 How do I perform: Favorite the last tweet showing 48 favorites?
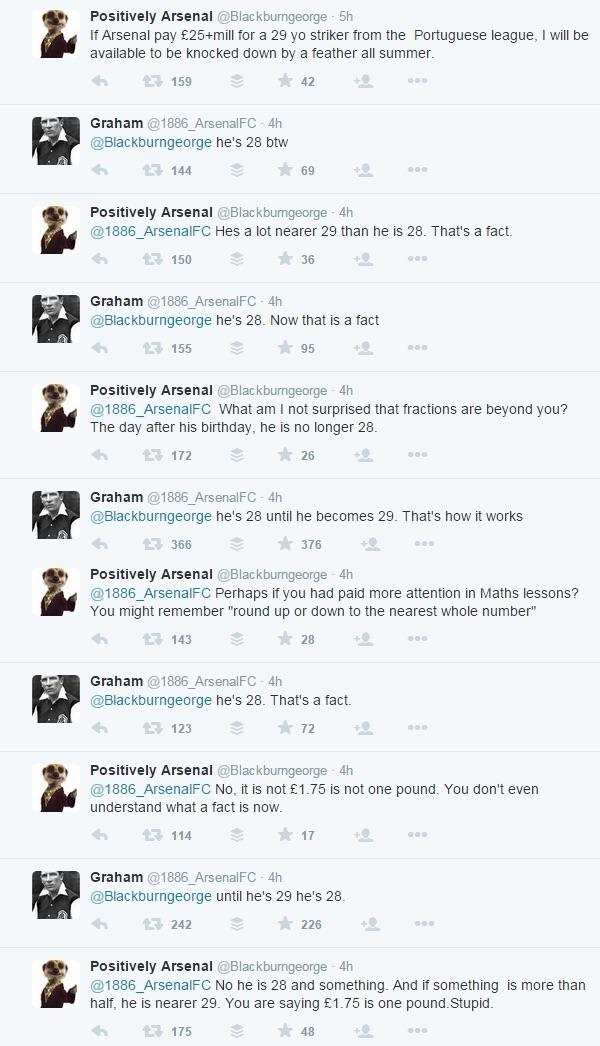point(285,1031)
